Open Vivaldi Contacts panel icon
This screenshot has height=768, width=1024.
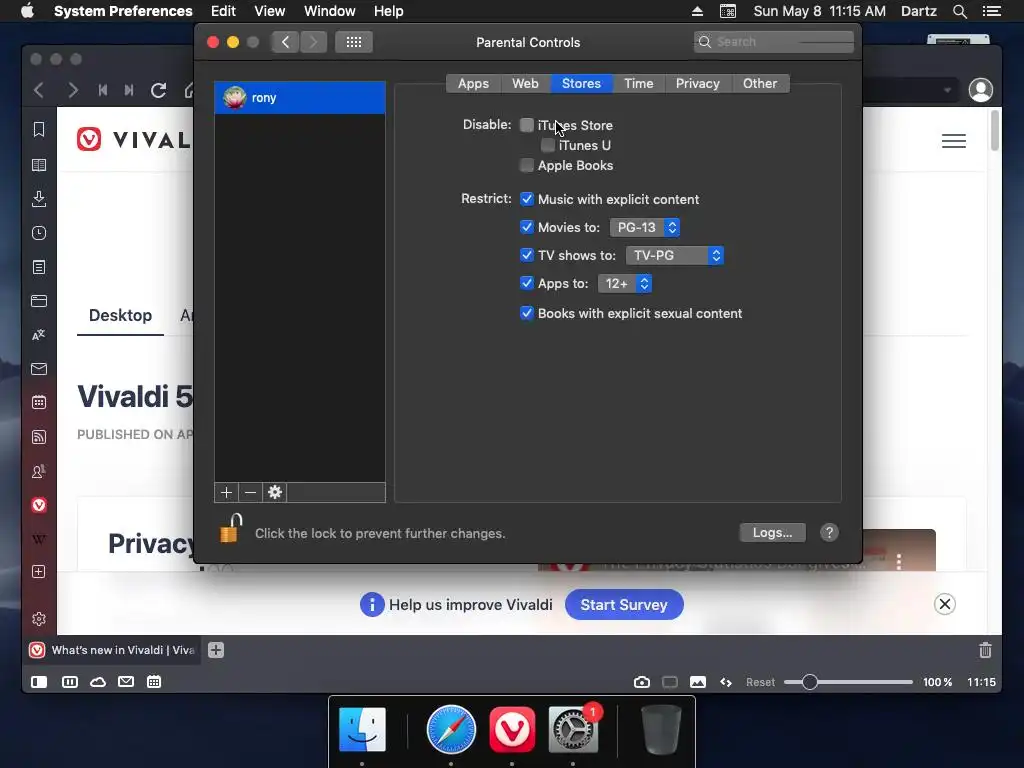[39, 471]
